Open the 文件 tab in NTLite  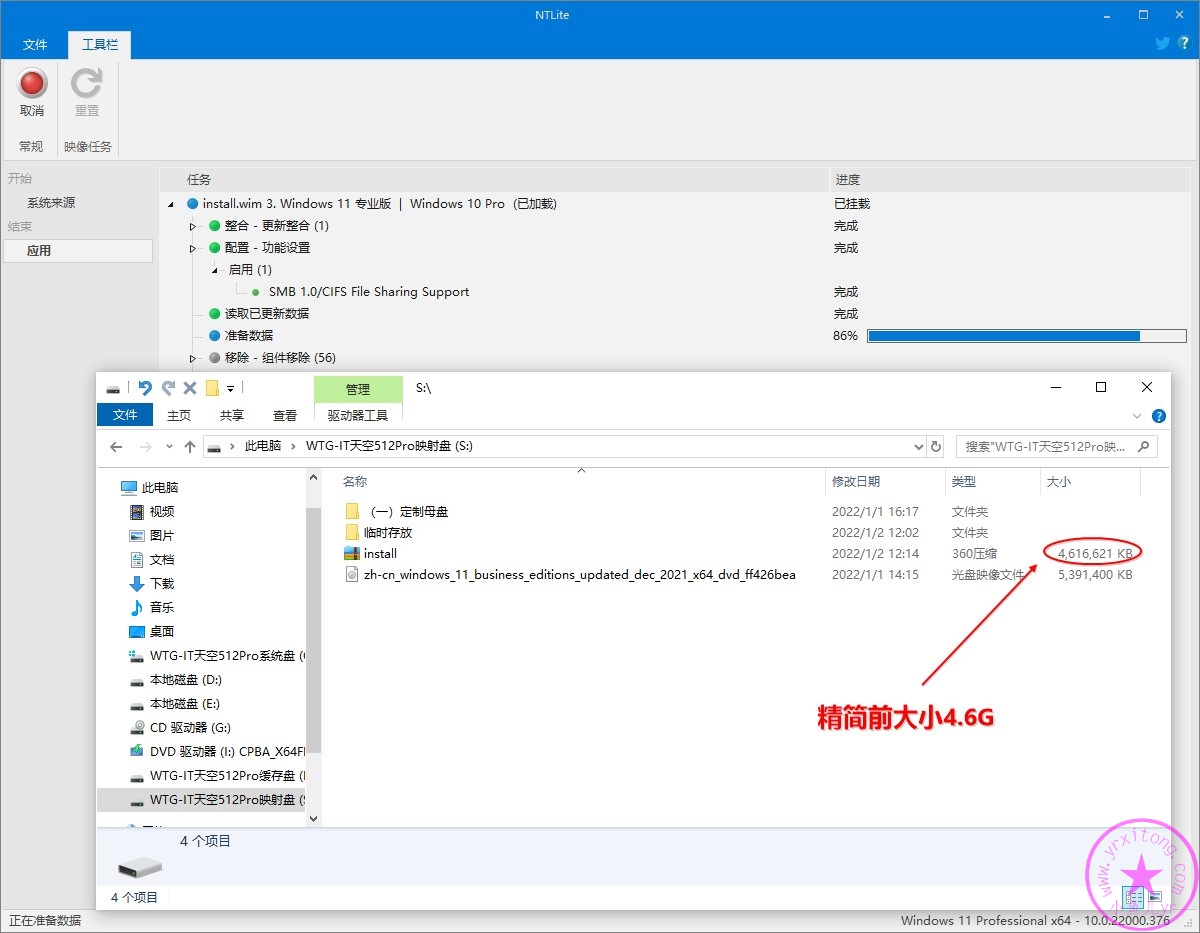pos(35,45)
